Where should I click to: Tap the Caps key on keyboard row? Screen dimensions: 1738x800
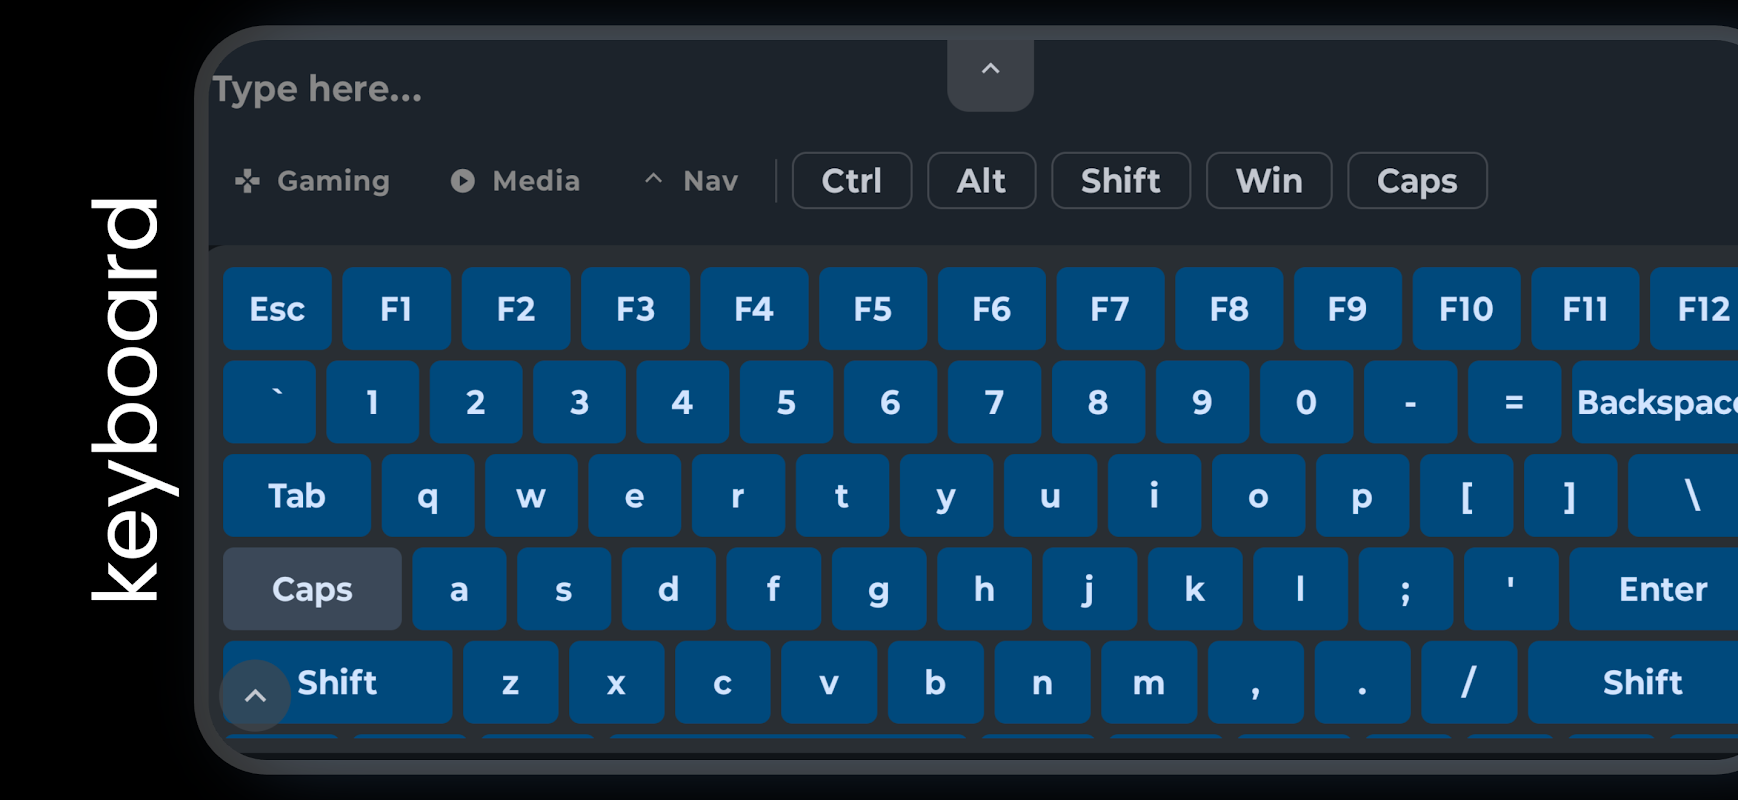312,589
